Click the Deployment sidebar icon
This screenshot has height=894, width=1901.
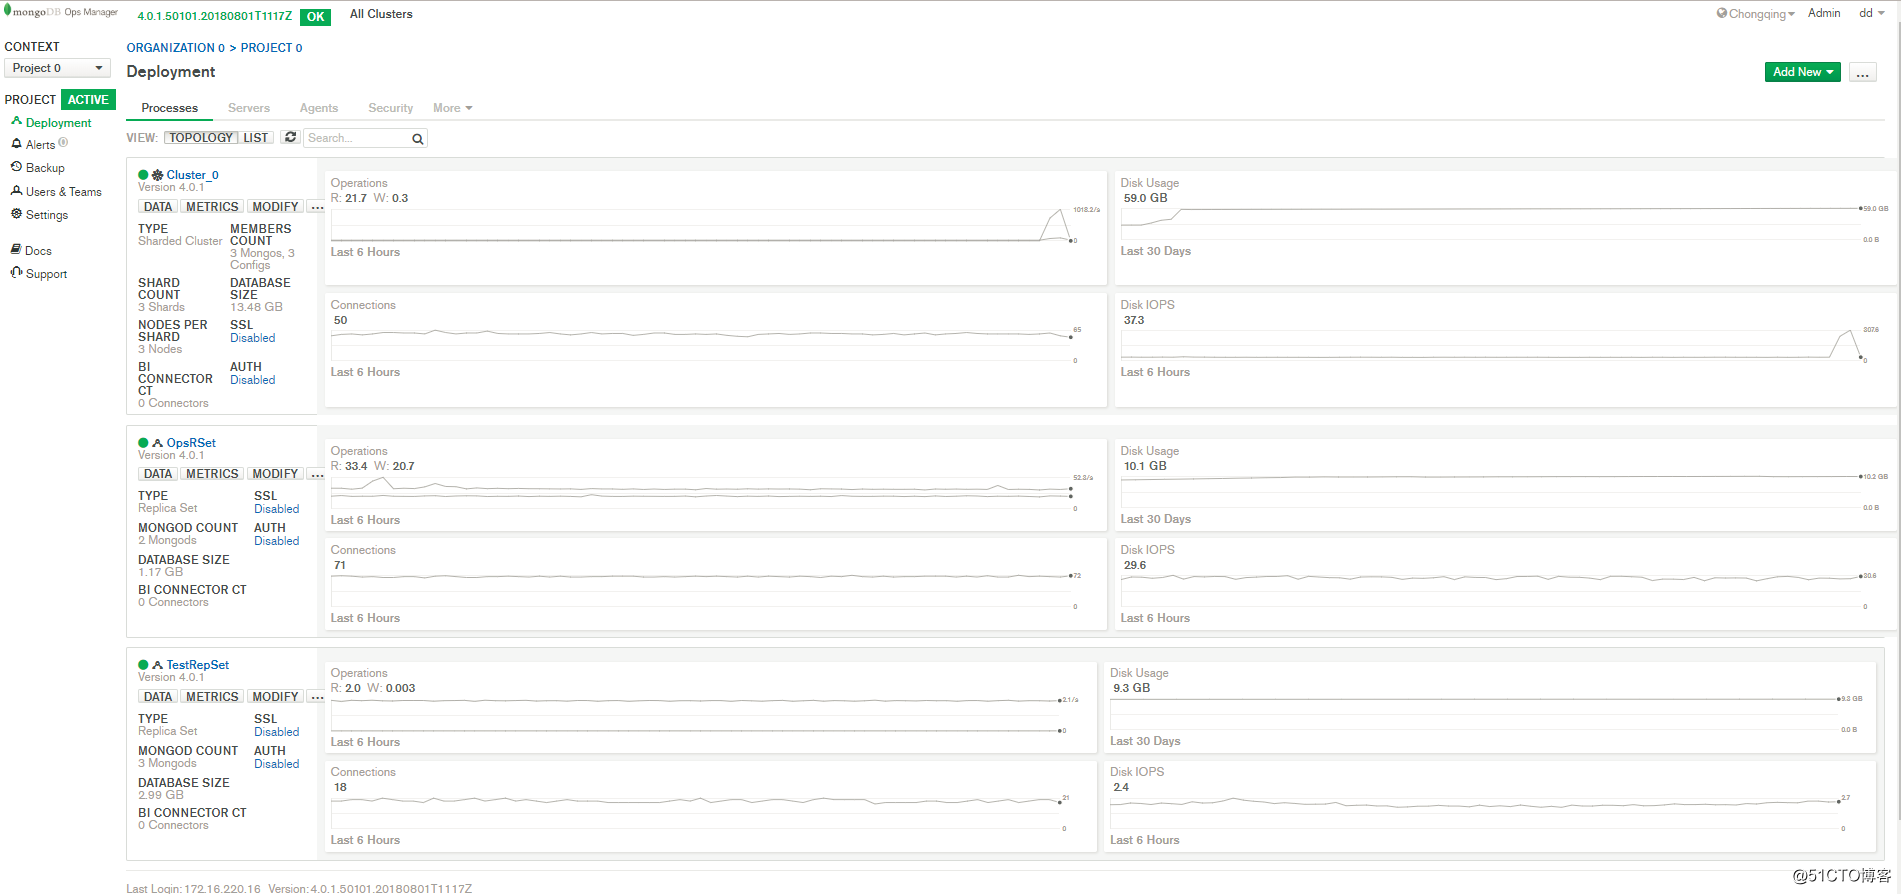point(16,121)
